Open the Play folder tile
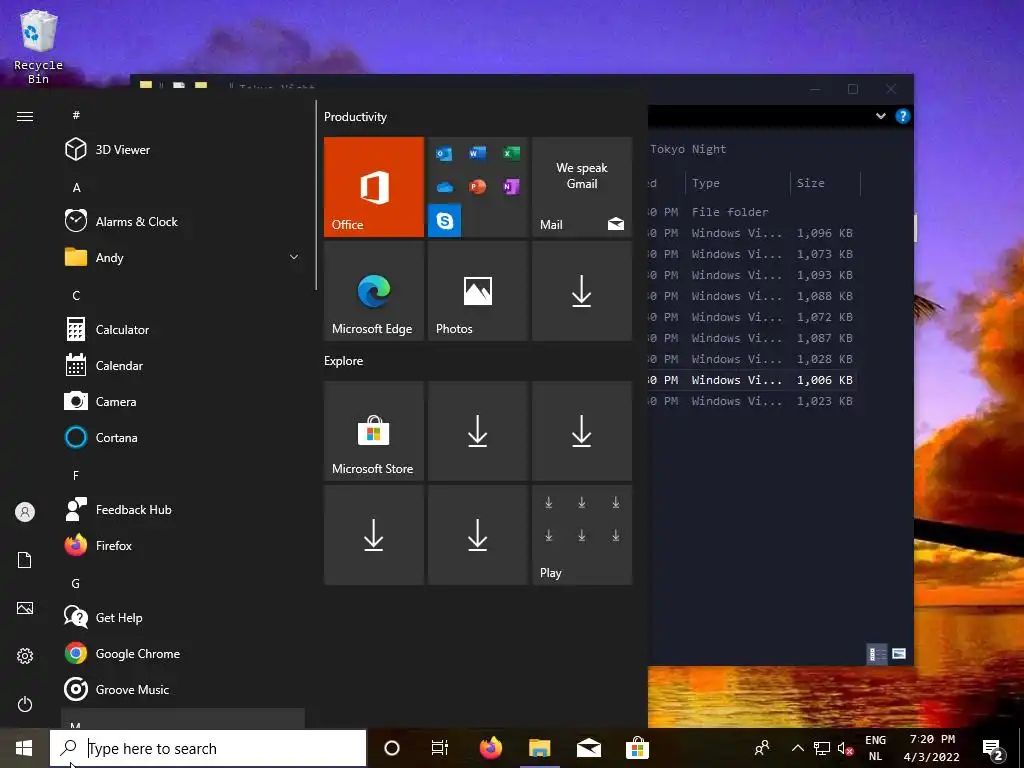The height and width of the screenshot is (768, 1024). click(582, 535)
